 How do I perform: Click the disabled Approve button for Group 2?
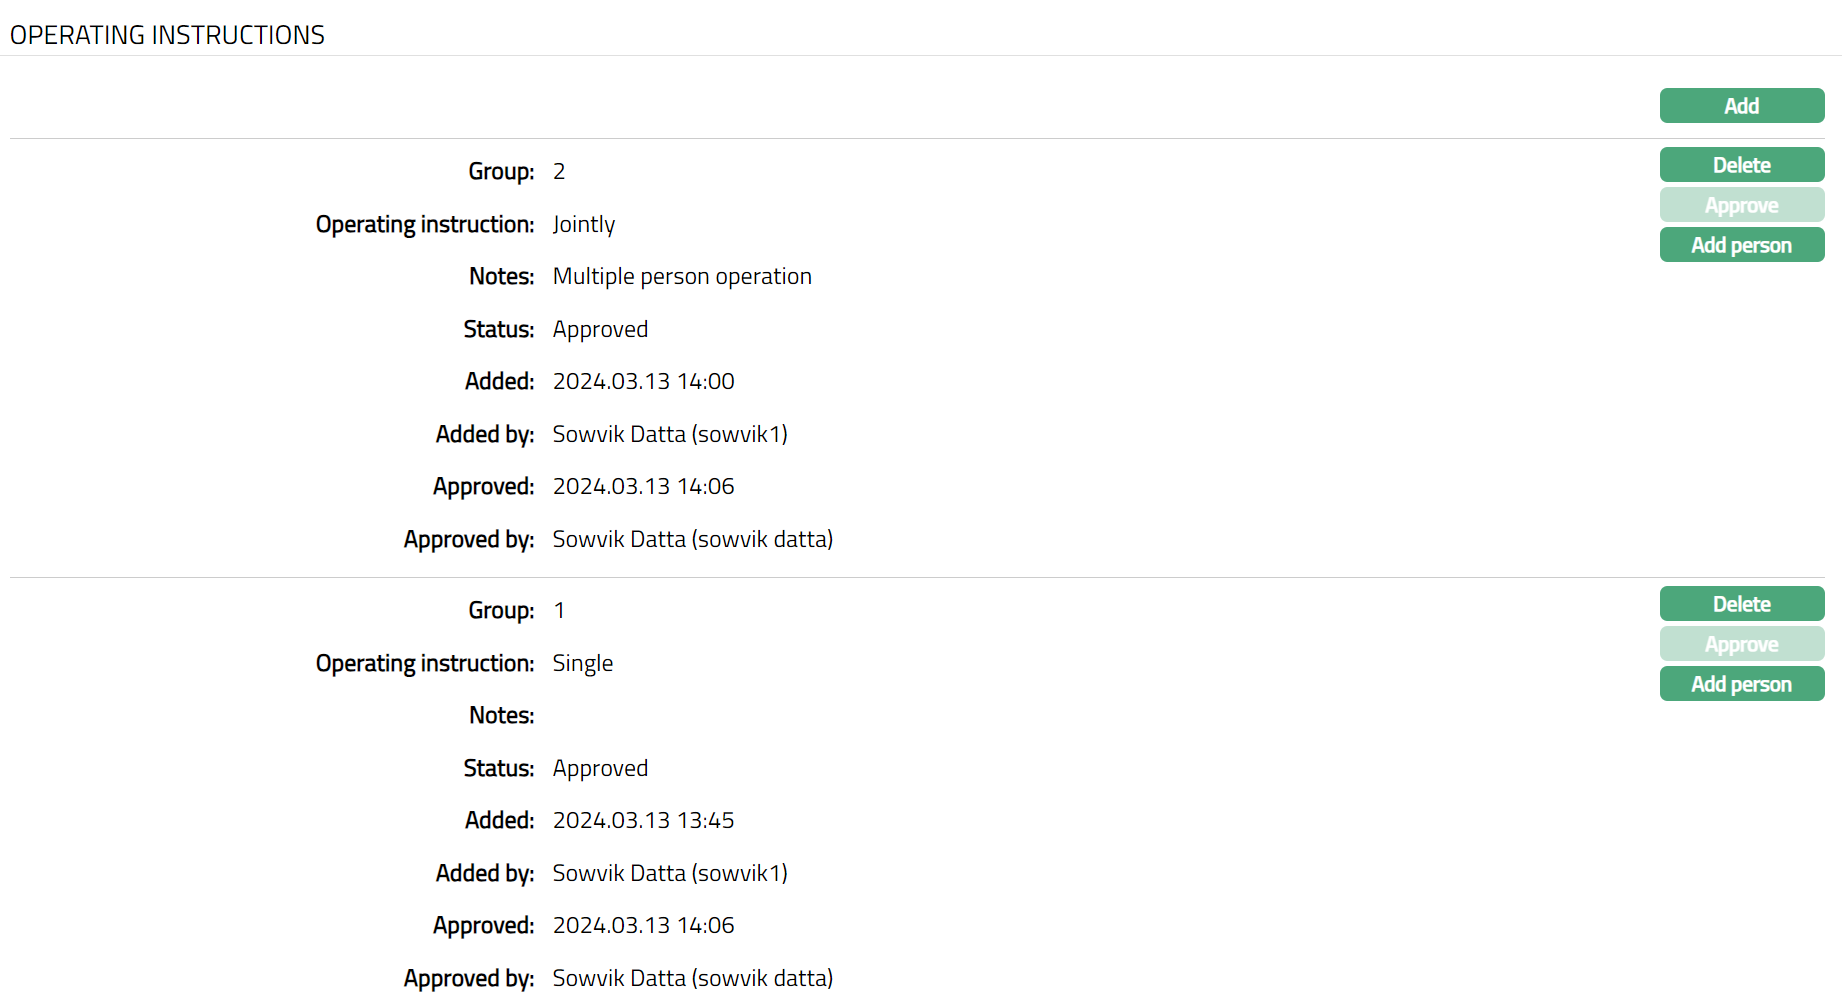1741,205
